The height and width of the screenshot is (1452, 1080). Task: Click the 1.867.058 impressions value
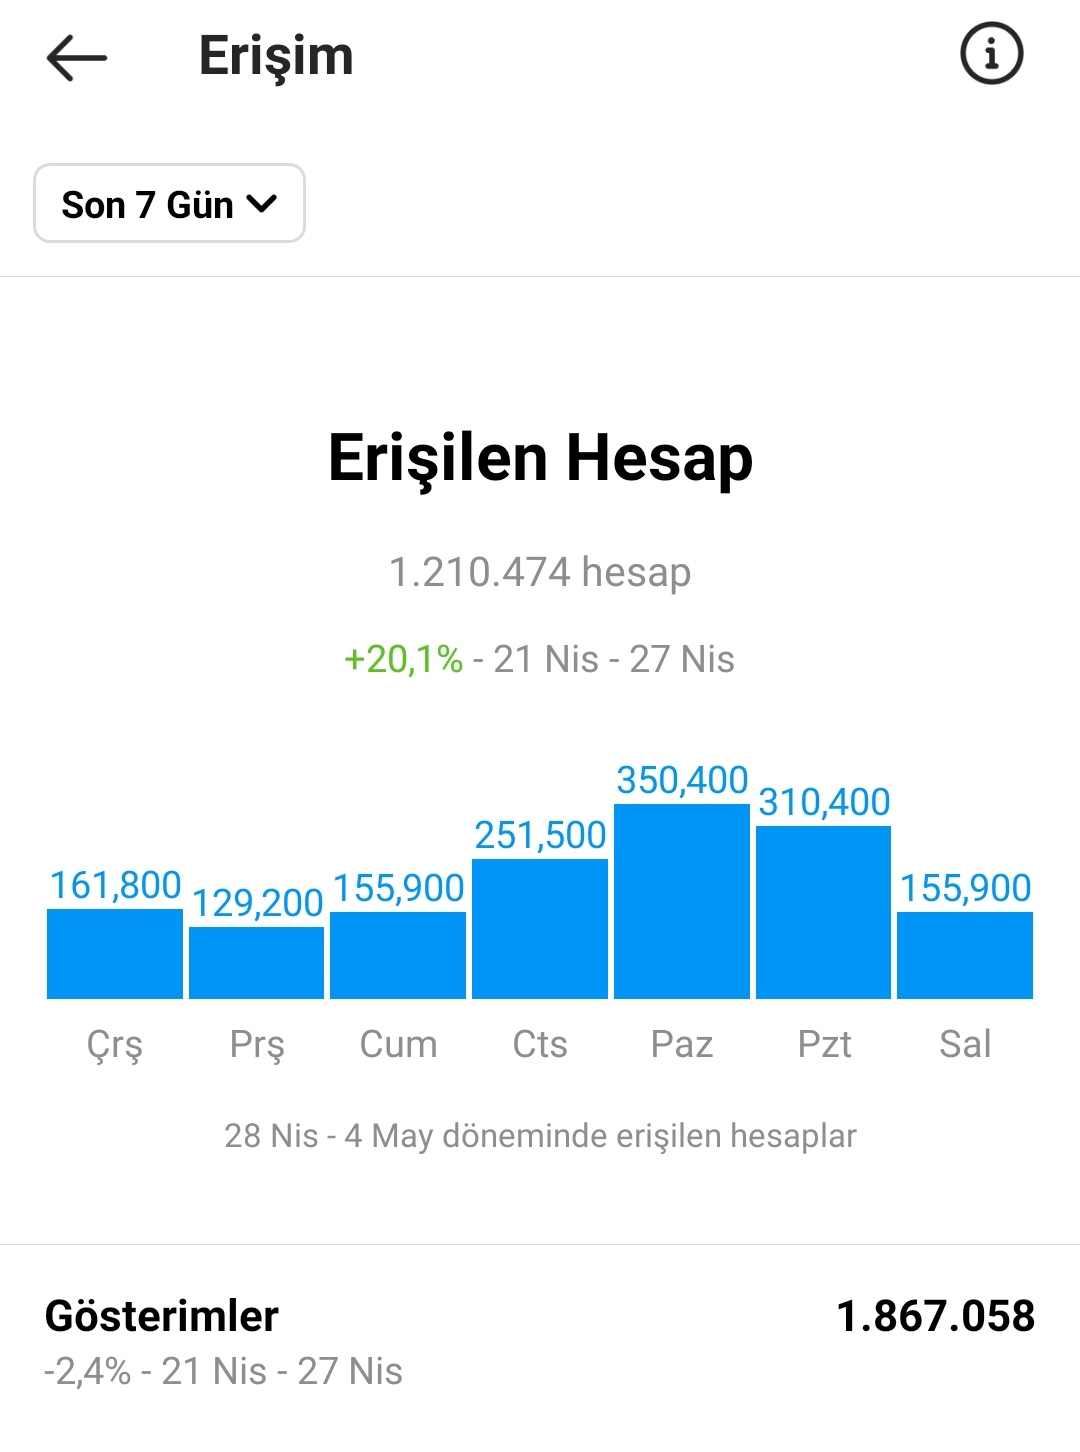click(x=935, y=1316)
